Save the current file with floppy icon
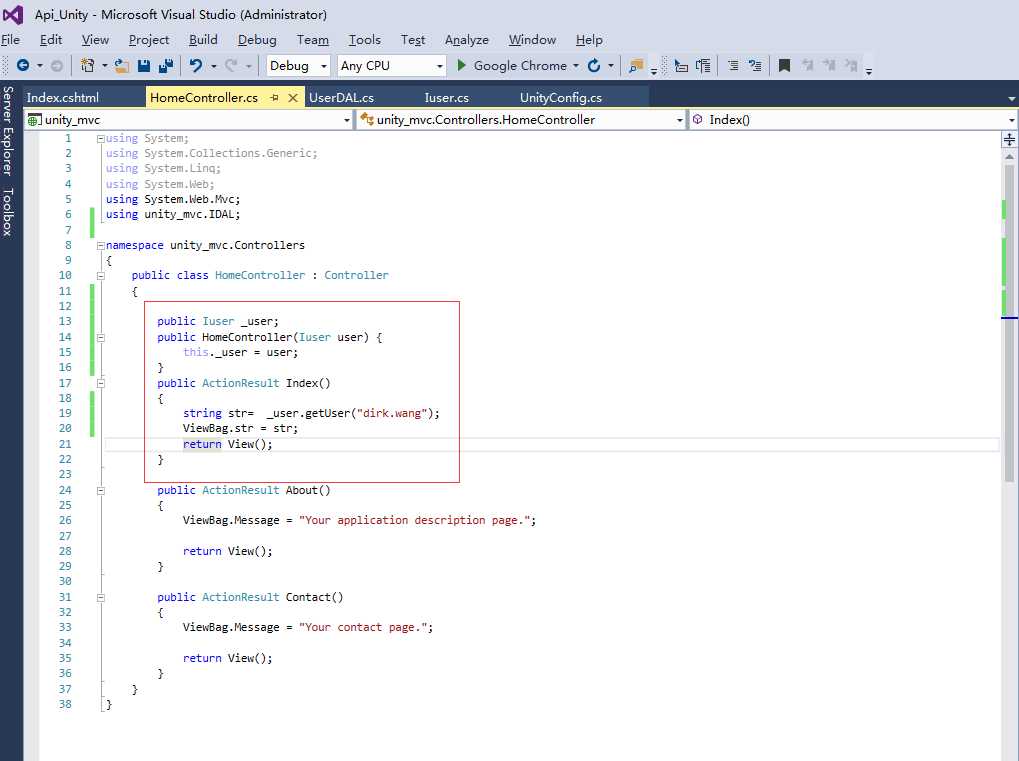 (x=144, y=65)
